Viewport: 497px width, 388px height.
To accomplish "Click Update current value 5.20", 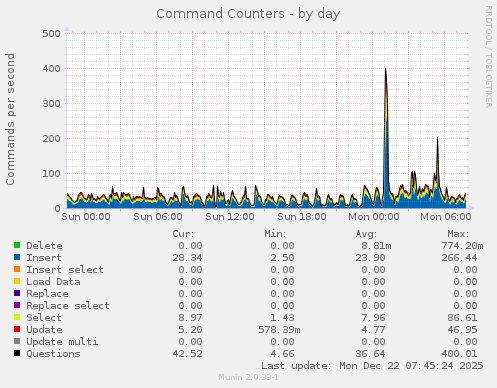I will click(190, 330).
